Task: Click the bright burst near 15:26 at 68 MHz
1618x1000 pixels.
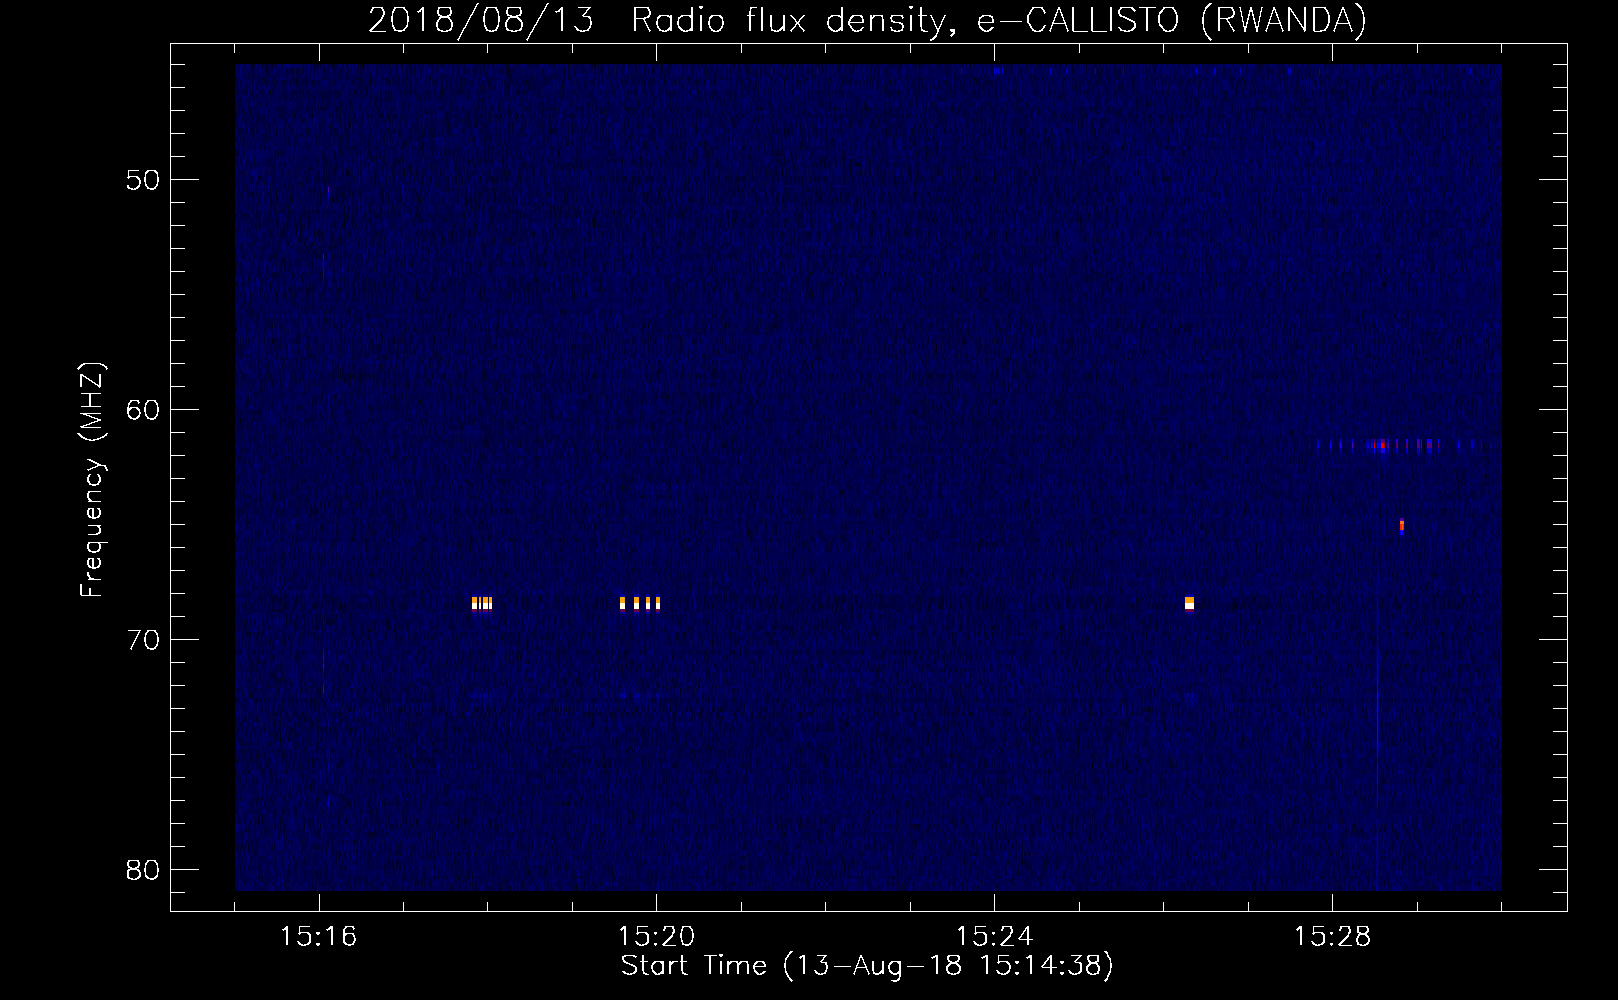Action: [1189, 603]
